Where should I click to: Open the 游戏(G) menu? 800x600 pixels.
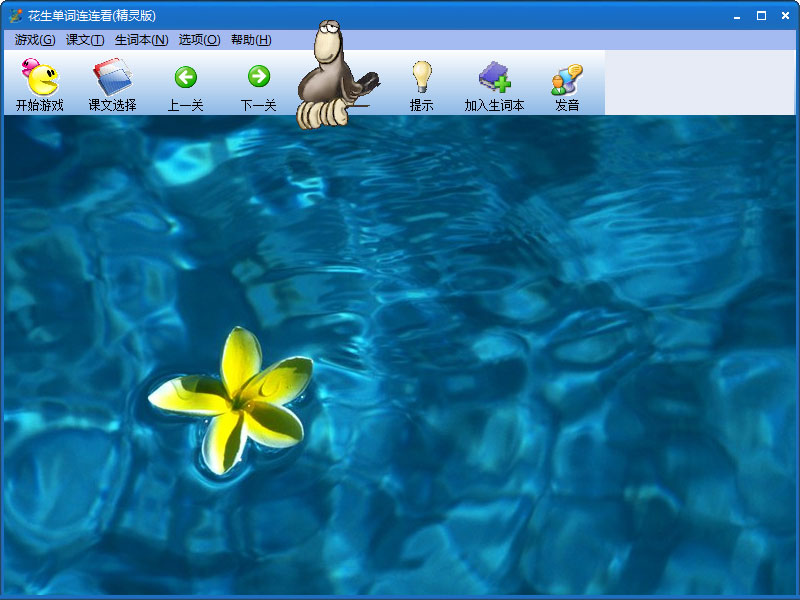[35, 40]
